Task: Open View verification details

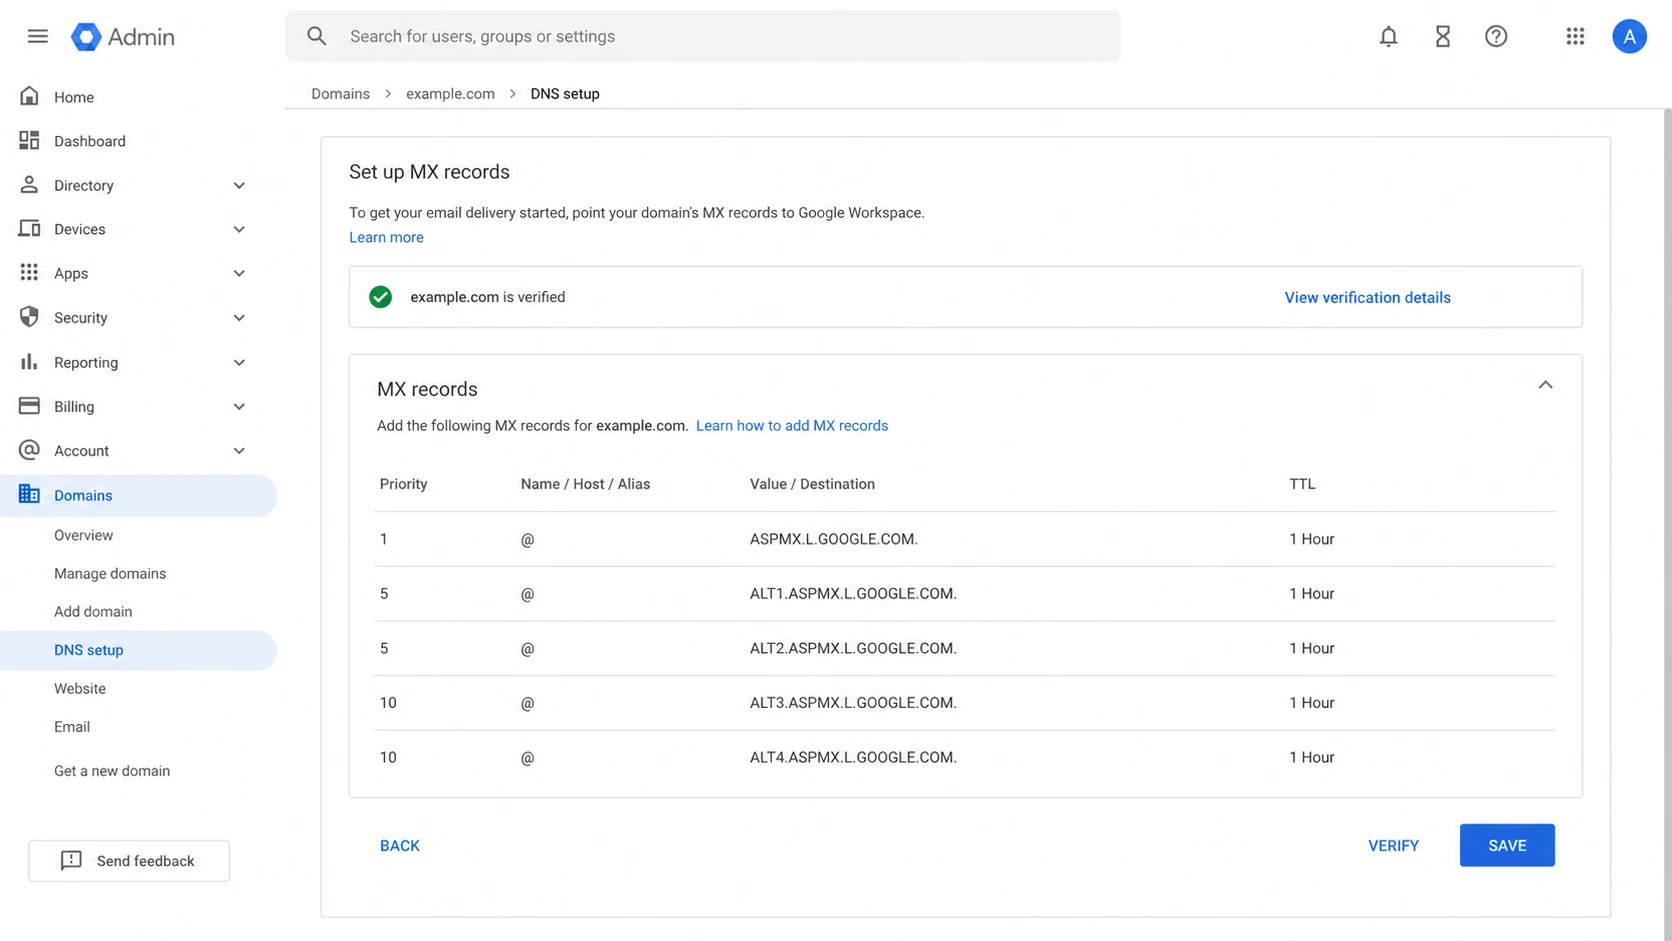Action: (x=1367, y=297)
